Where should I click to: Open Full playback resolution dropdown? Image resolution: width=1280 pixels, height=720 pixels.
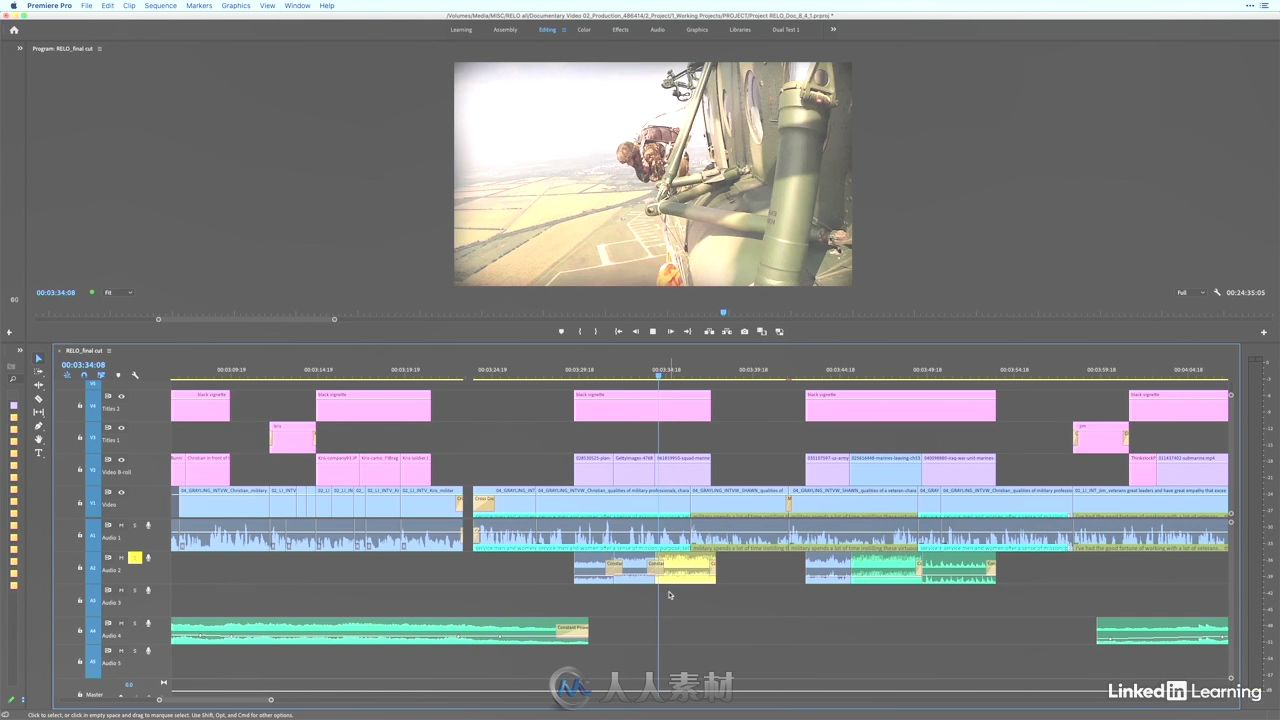[1190, 293]
